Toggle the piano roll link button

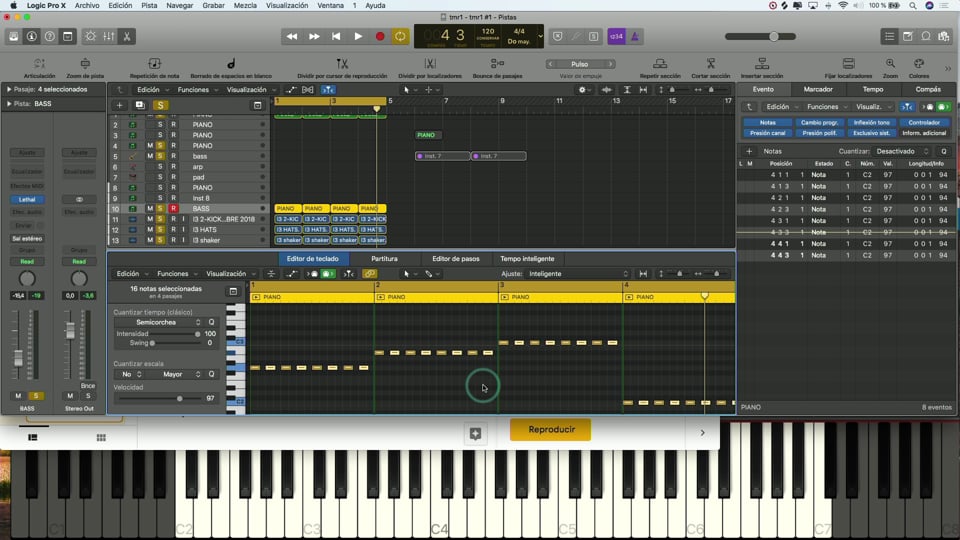point(369,274)
